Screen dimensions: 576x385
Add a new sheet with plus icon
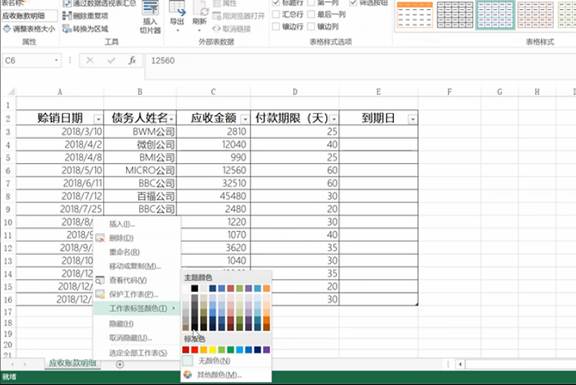[x=120, y=364]
